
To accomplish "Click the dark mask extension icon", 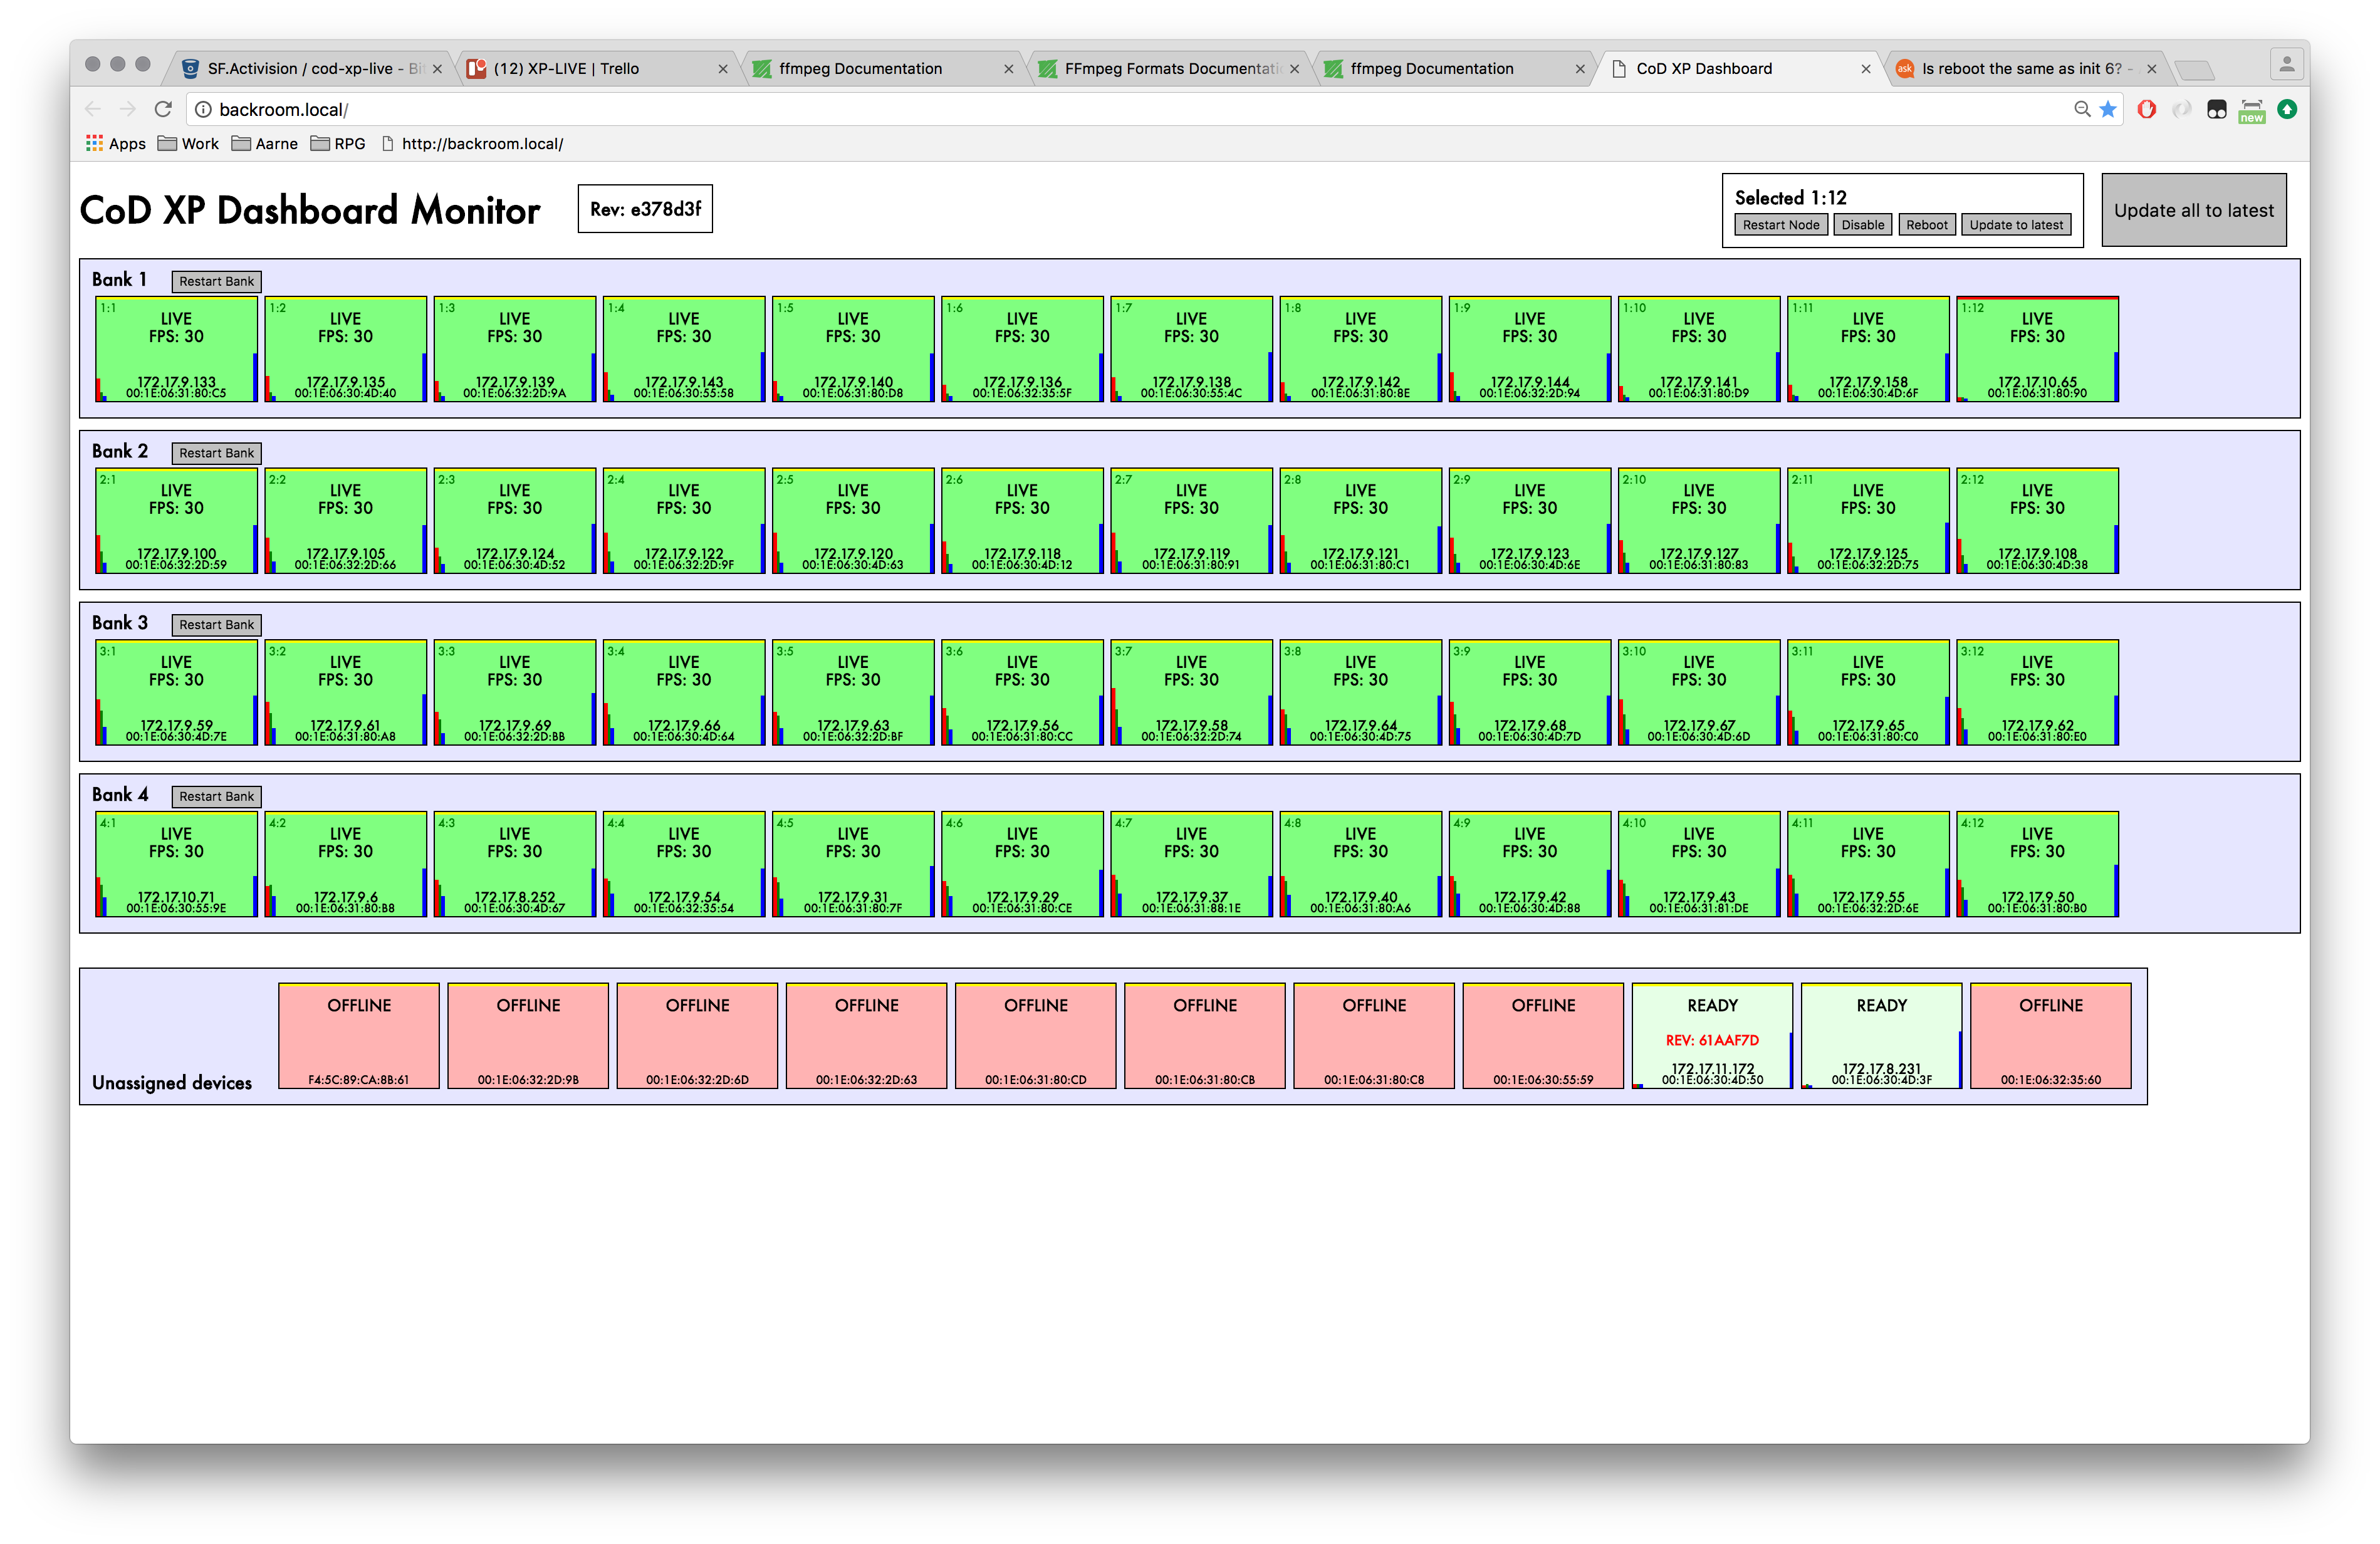I will tap(2217, 109).
